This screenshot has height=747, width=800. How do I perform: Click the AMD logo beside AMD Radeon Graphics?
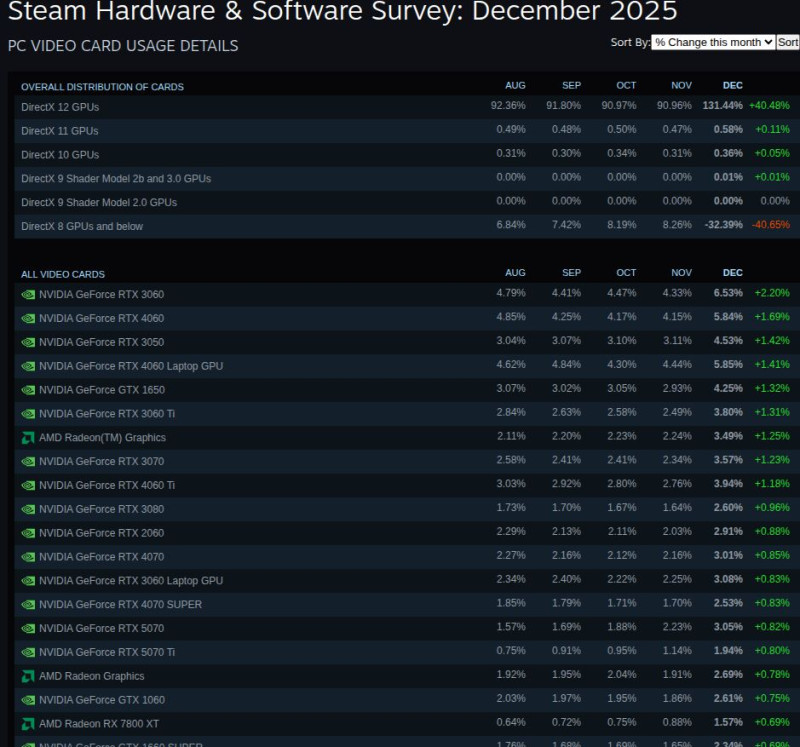point(28,677)
